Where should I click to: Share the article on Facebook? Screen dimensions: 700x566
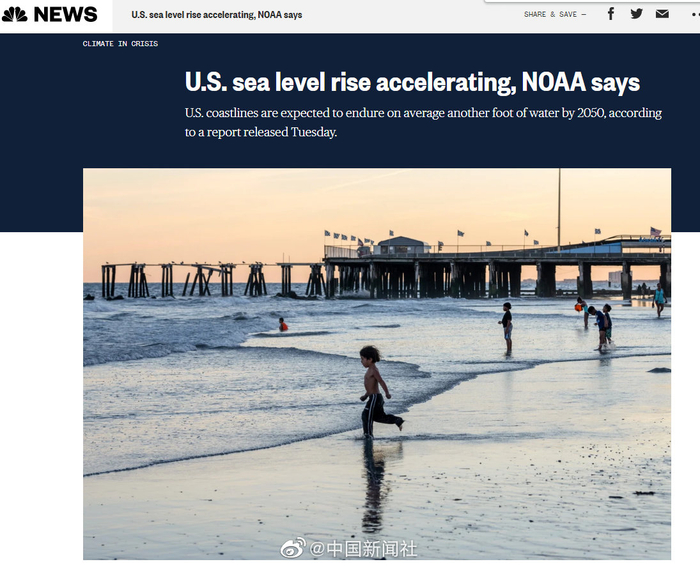click(611, 14)
